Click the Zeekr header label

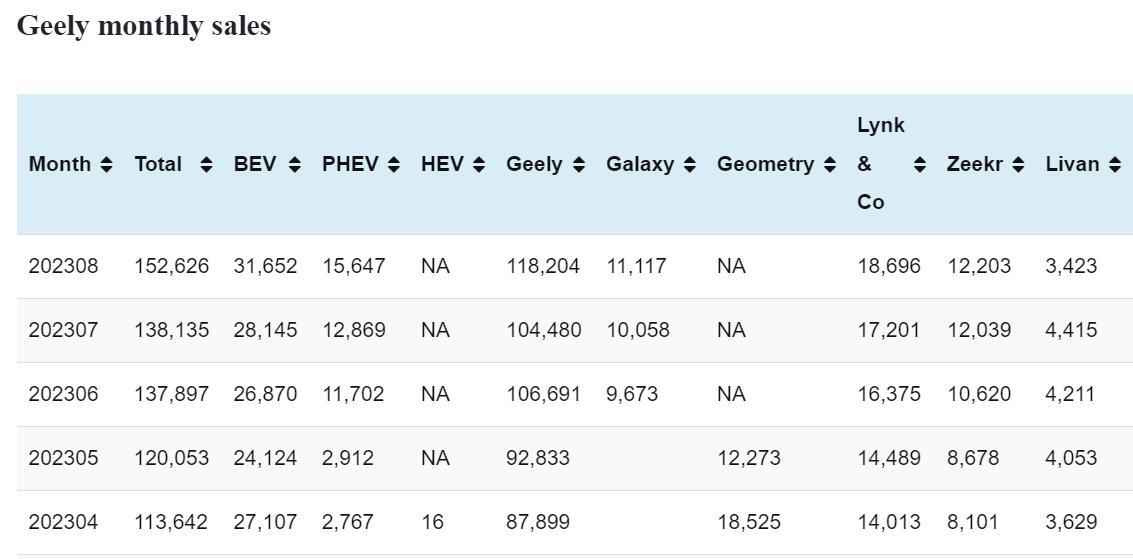point(974,164)
